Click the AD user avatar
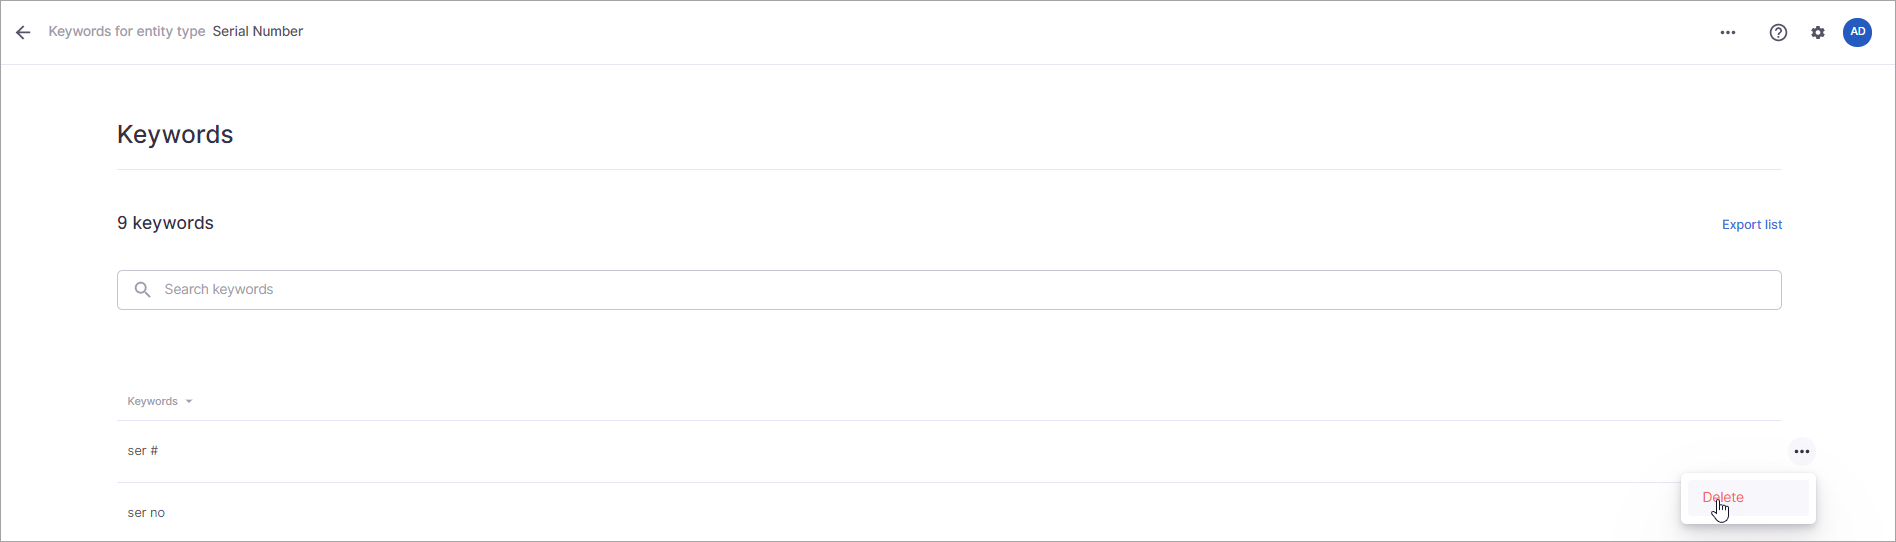The width and height of the screenshot is (1896, 542). [1857, 32]
